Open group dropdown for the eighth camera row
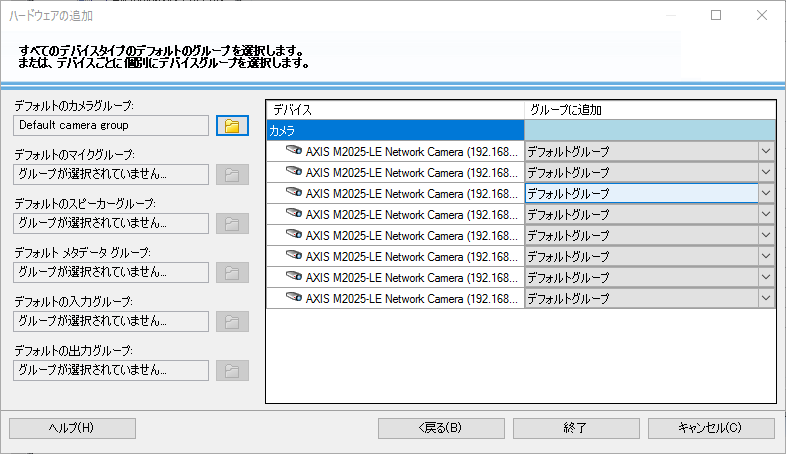Screen dimensions: 786x454 pyautogui.click(x=766, y=298)
